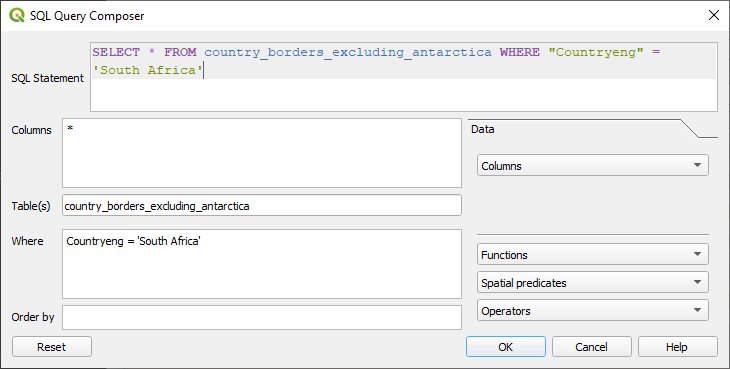Focus the Table(s) input field
This screenshot has width=730, height=369.
pyautogui.click(x=262, y=205)
